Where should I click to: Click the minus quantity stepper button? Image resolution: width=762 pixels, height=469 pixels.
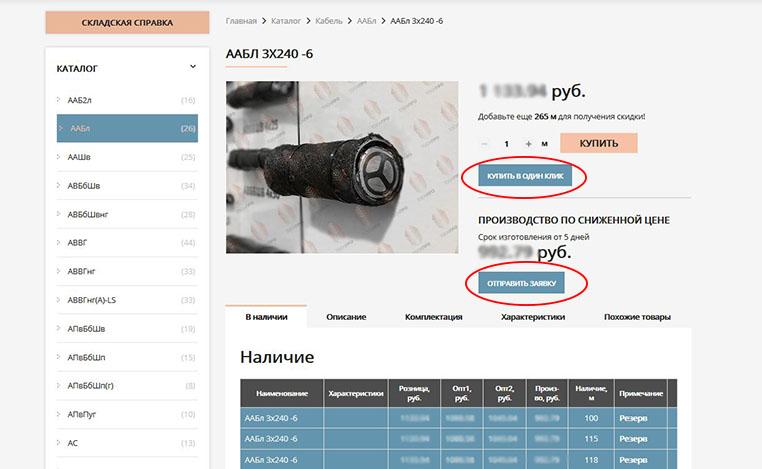[485, 144]
